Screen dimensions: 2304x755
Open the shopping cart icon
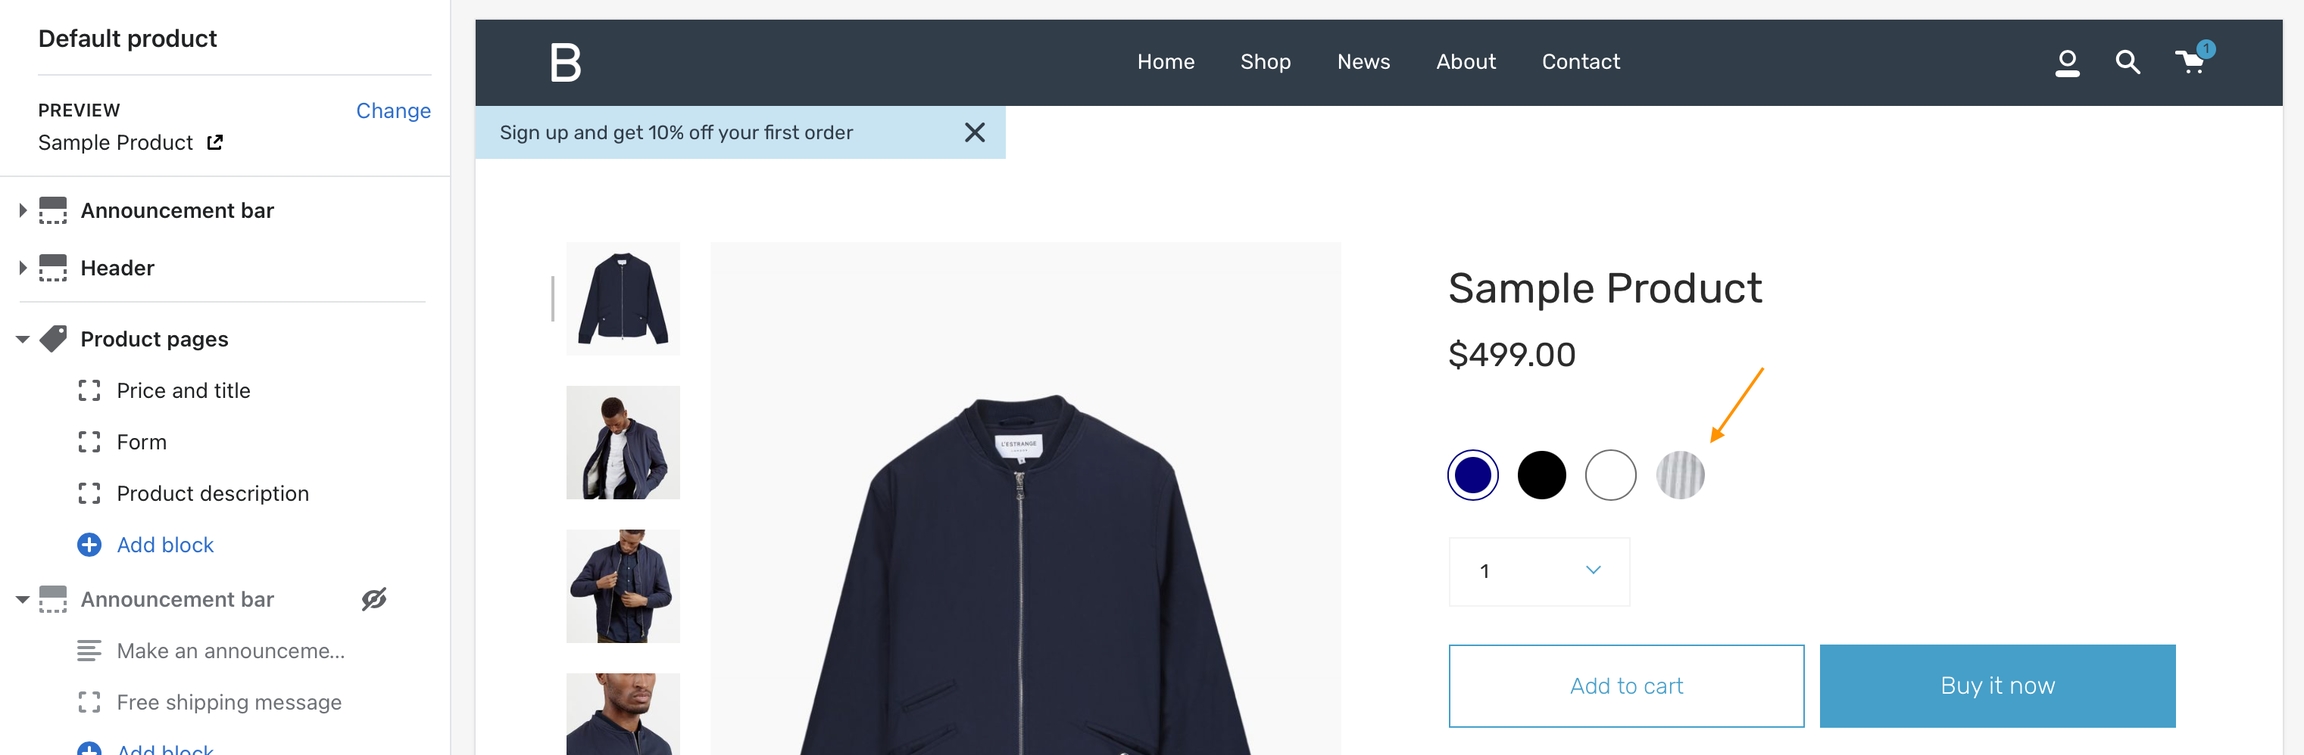point(2190,63)
